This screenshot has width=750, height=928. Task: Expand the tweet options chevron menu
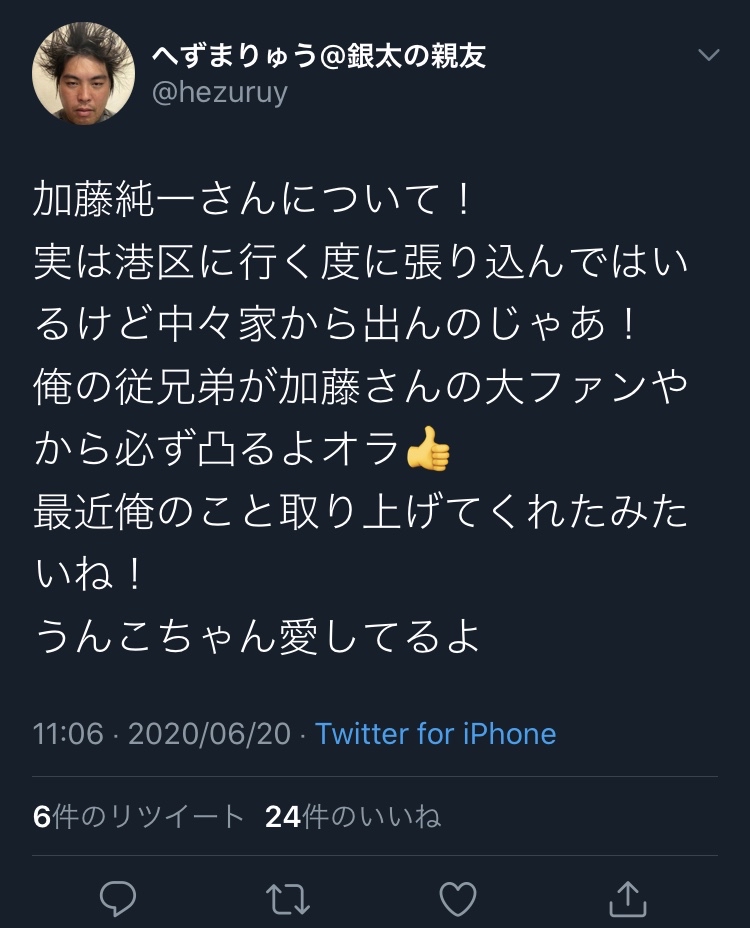(709, 55)
